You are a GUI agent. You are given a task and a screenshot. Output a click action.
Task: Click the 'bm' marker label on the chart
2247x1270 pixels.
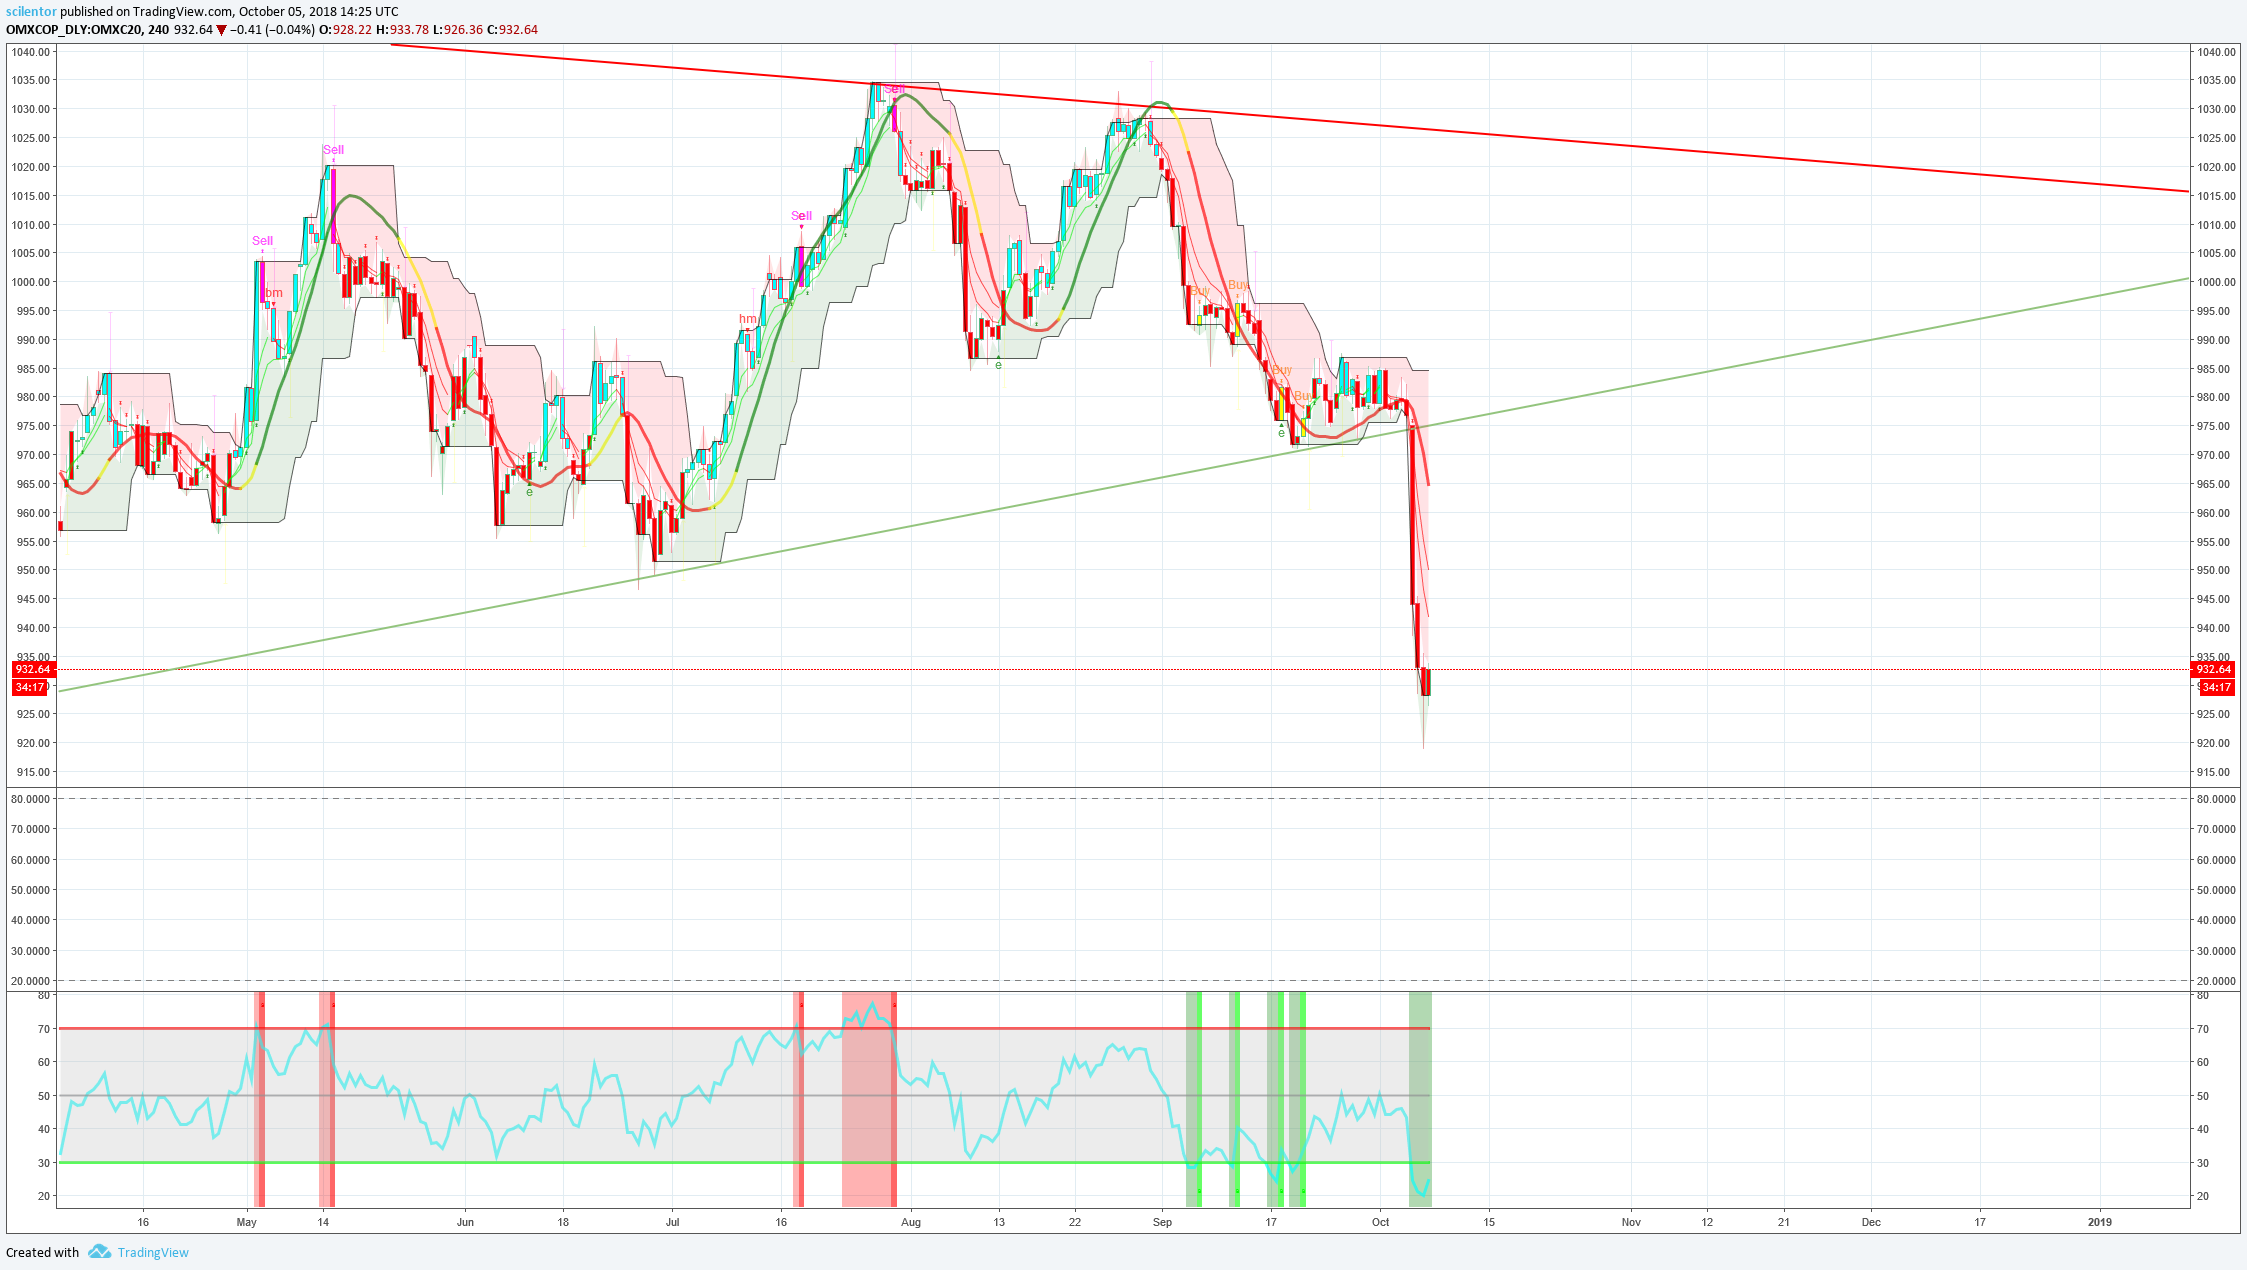274,293
